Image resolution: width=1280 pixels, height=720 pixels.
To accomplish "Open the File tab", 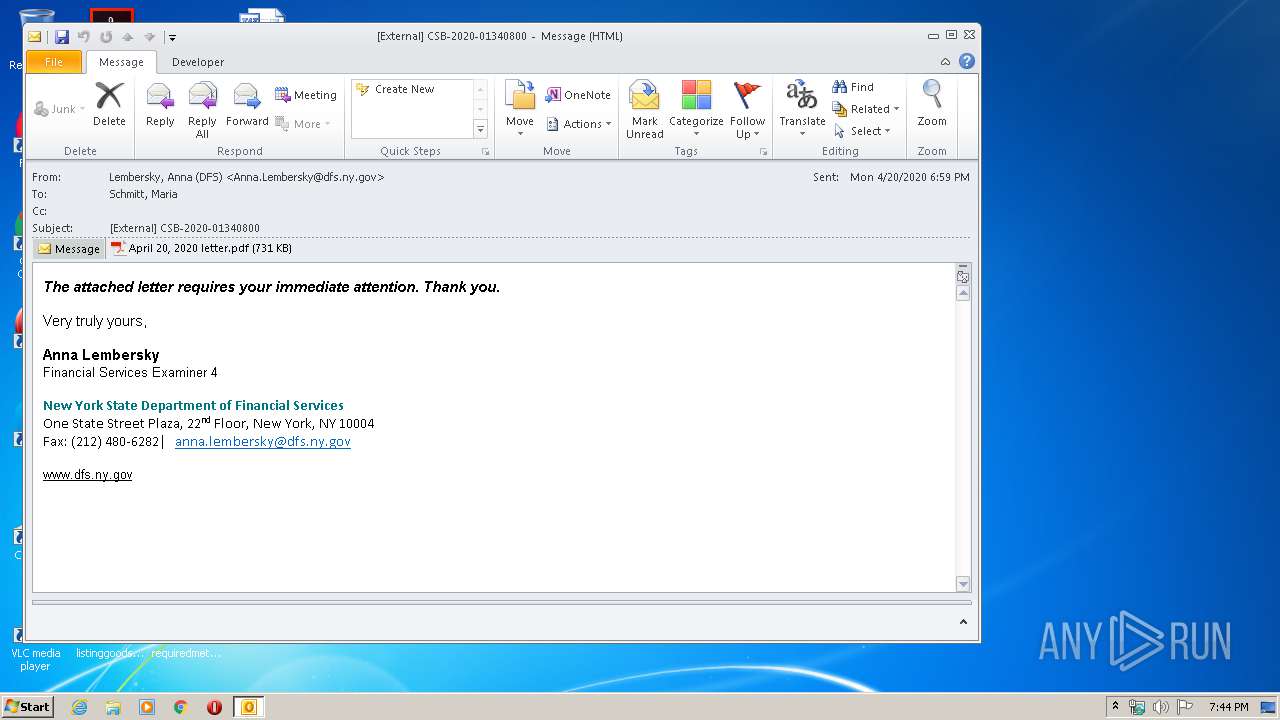I will pos(54,62).
